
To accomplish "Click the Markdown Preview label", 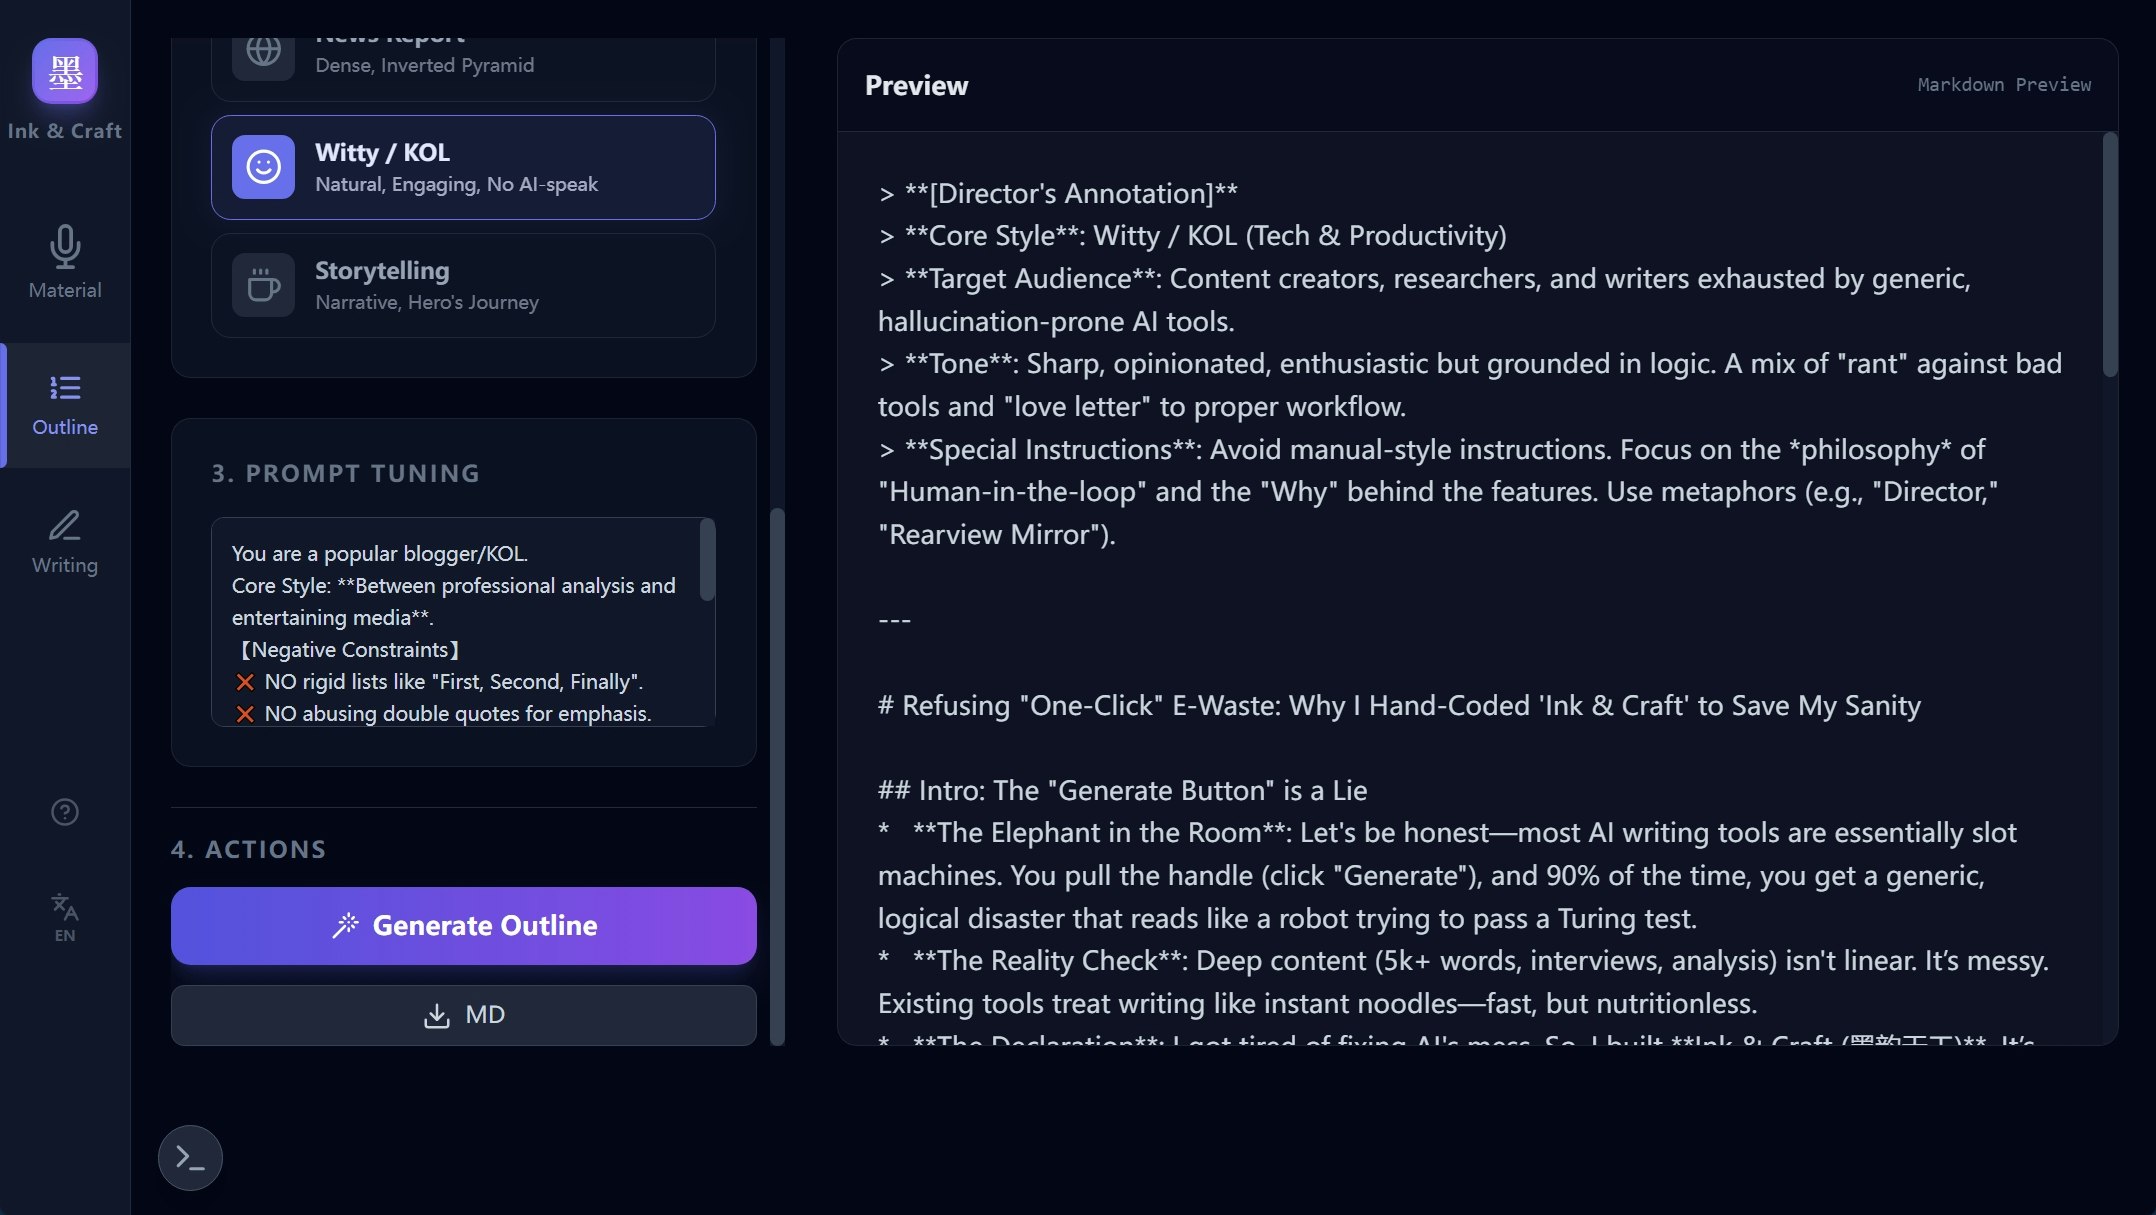I will 2003,85.
